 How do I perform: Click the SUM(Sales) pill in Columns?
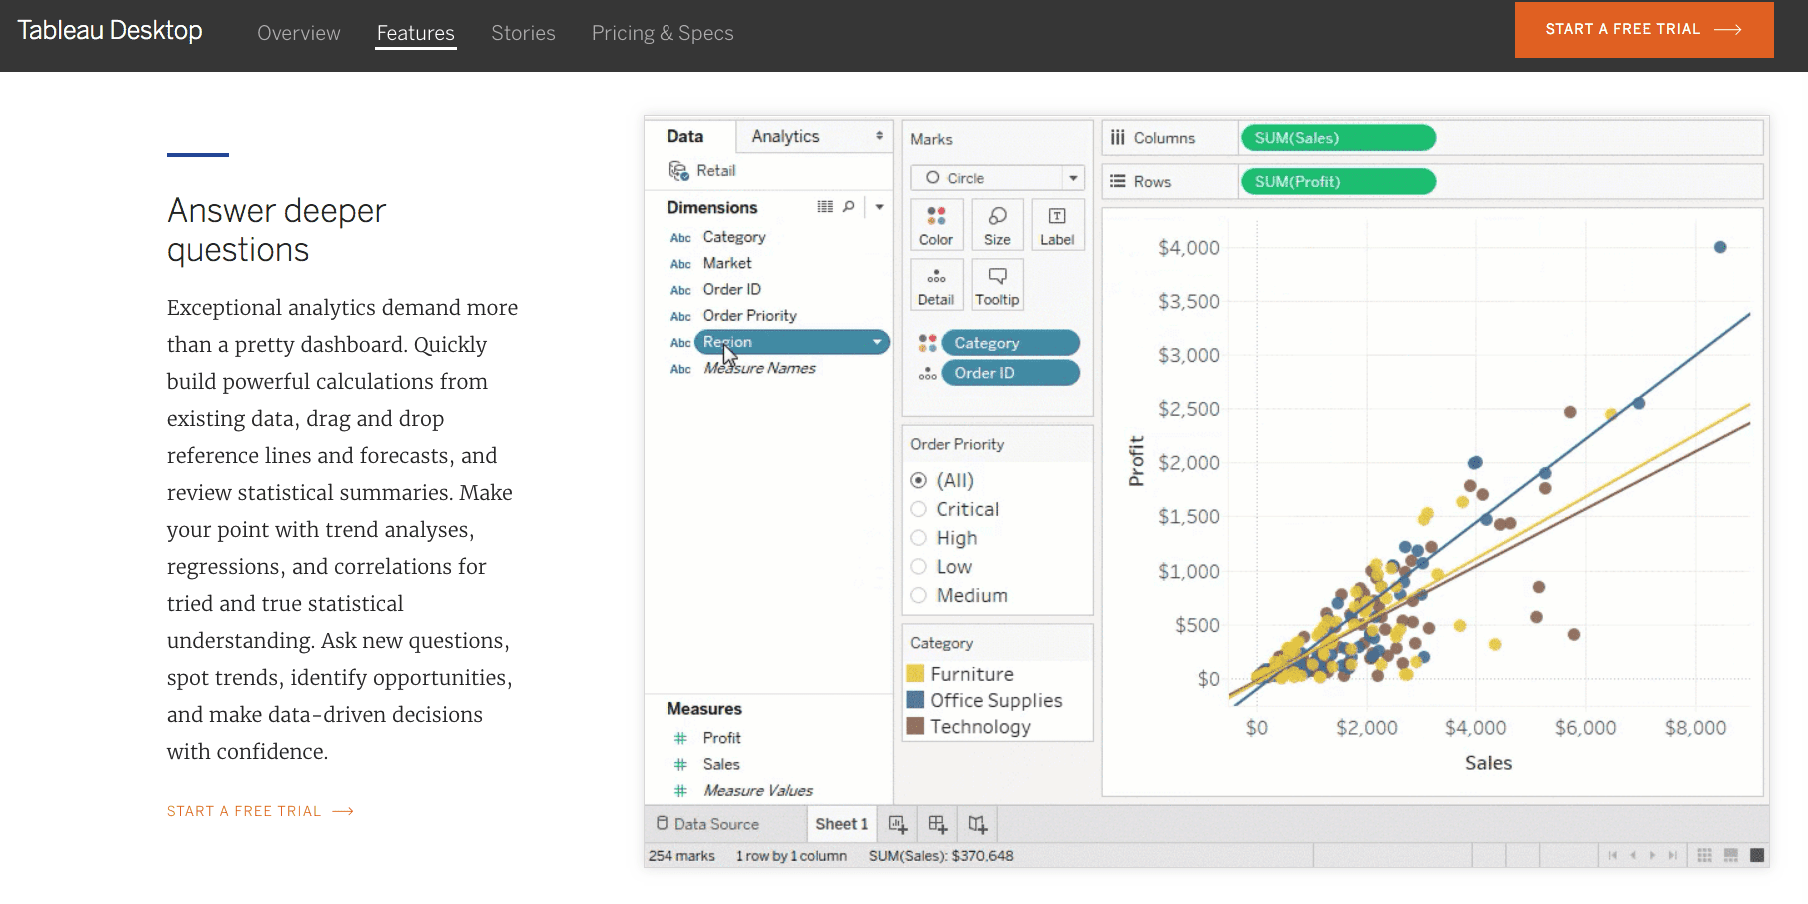tap(1339, 138)
